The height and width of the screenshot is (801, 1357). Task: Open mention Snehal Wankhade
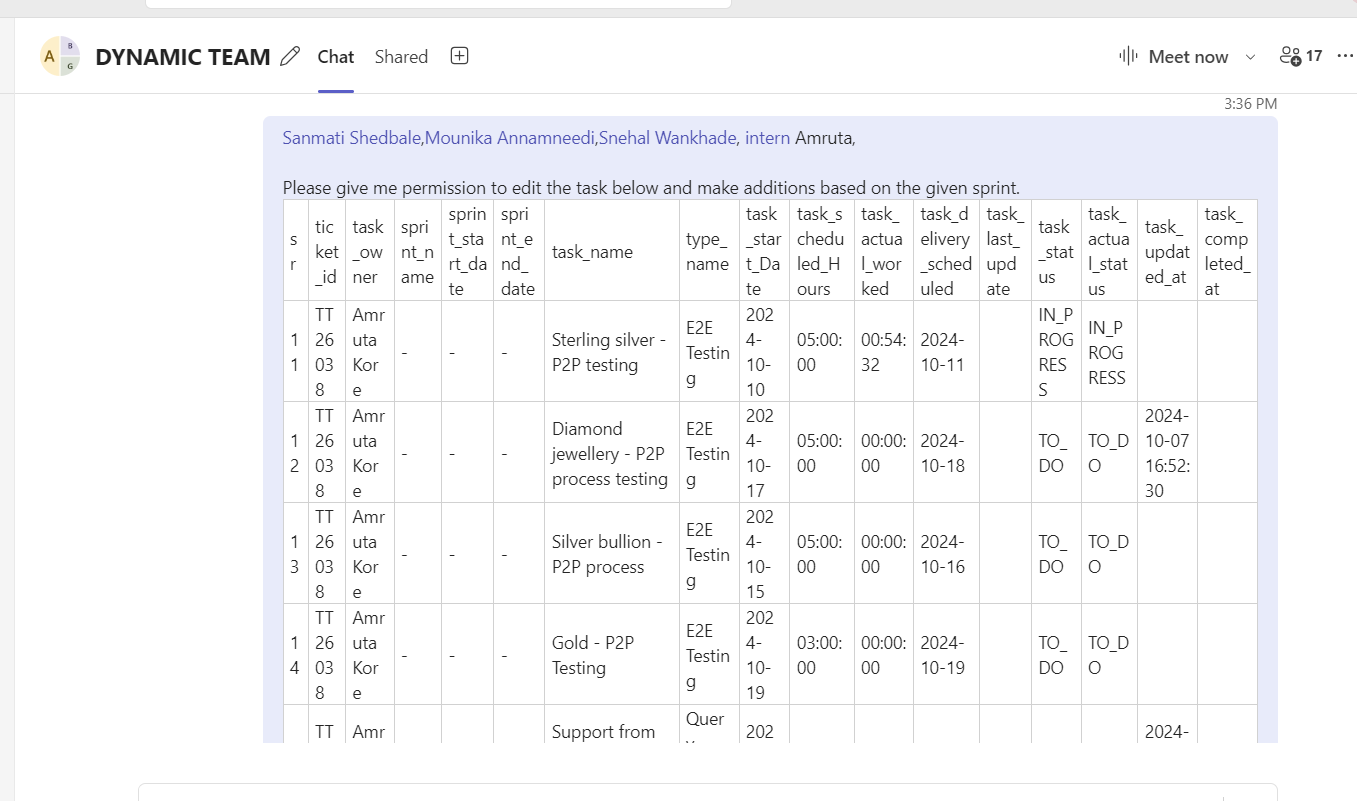668,138
